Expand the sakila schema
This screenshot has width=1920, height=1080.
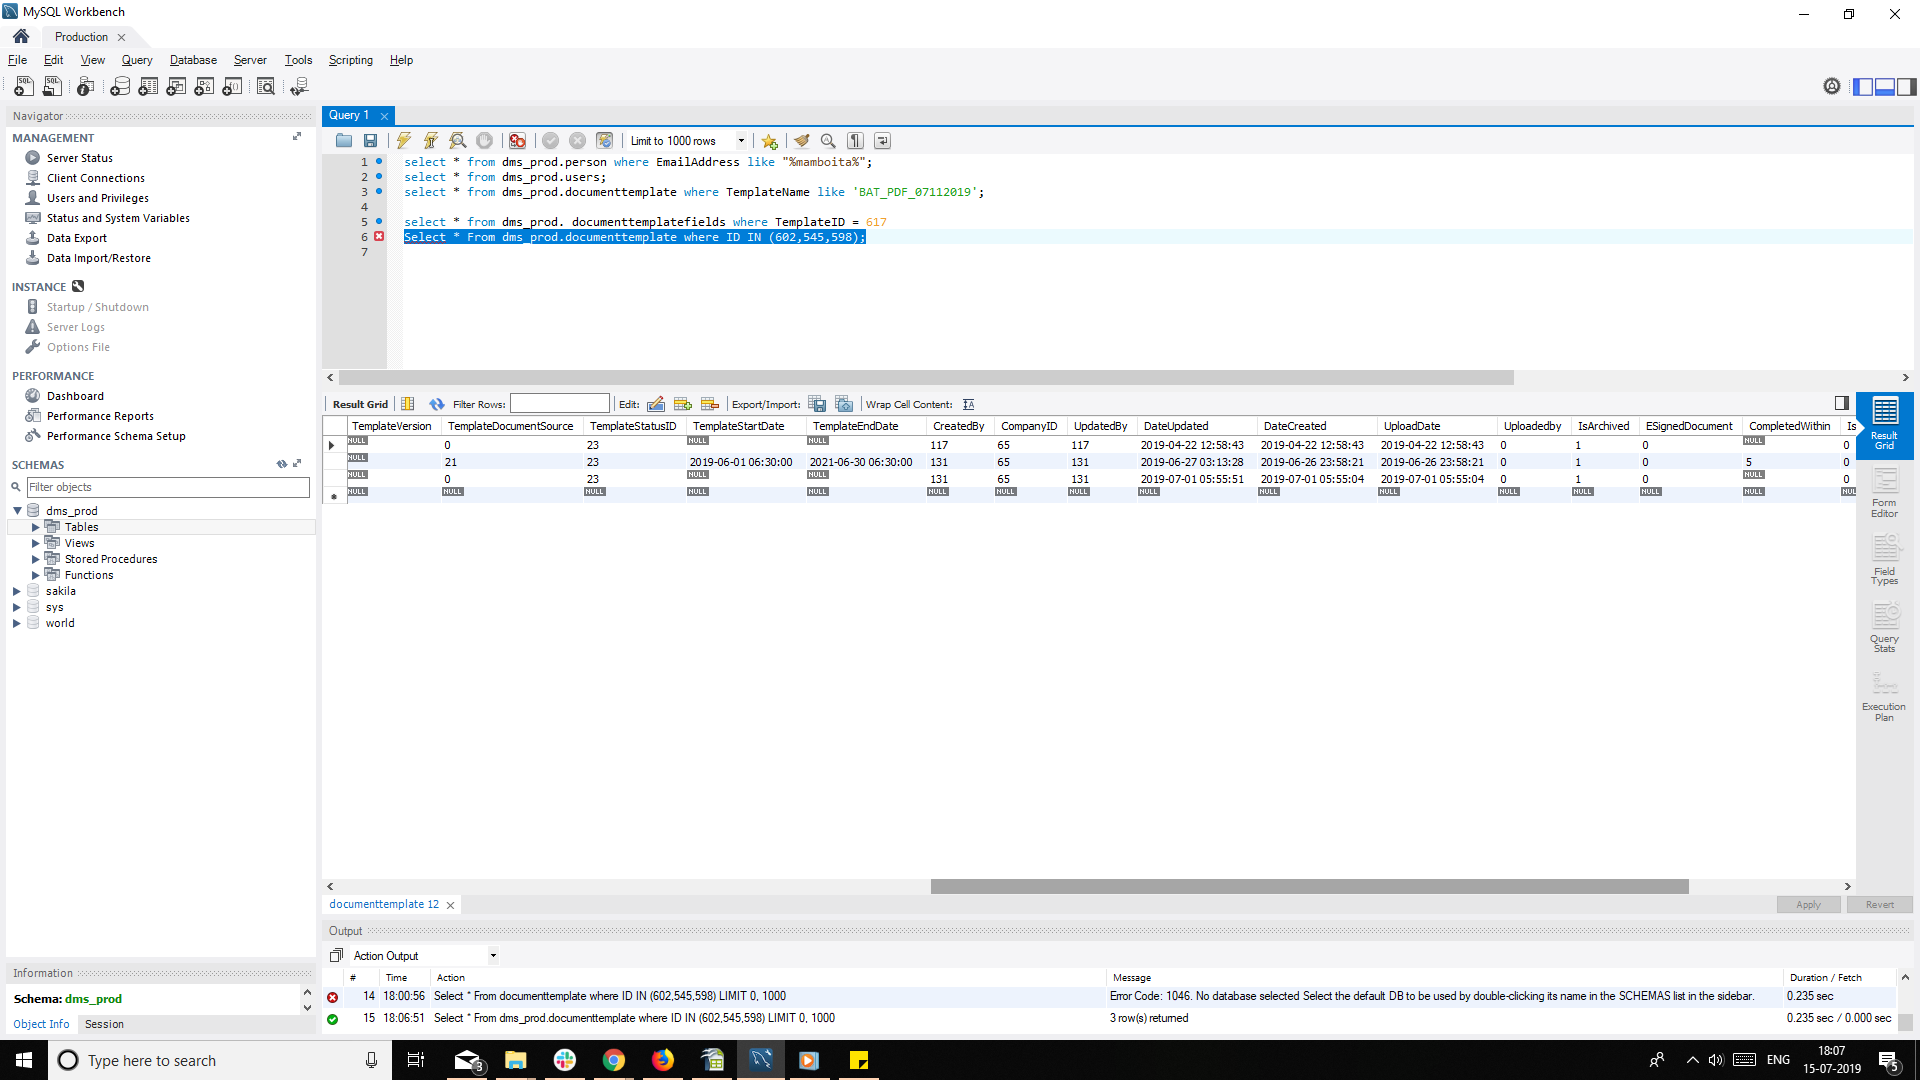coord(17,591)
